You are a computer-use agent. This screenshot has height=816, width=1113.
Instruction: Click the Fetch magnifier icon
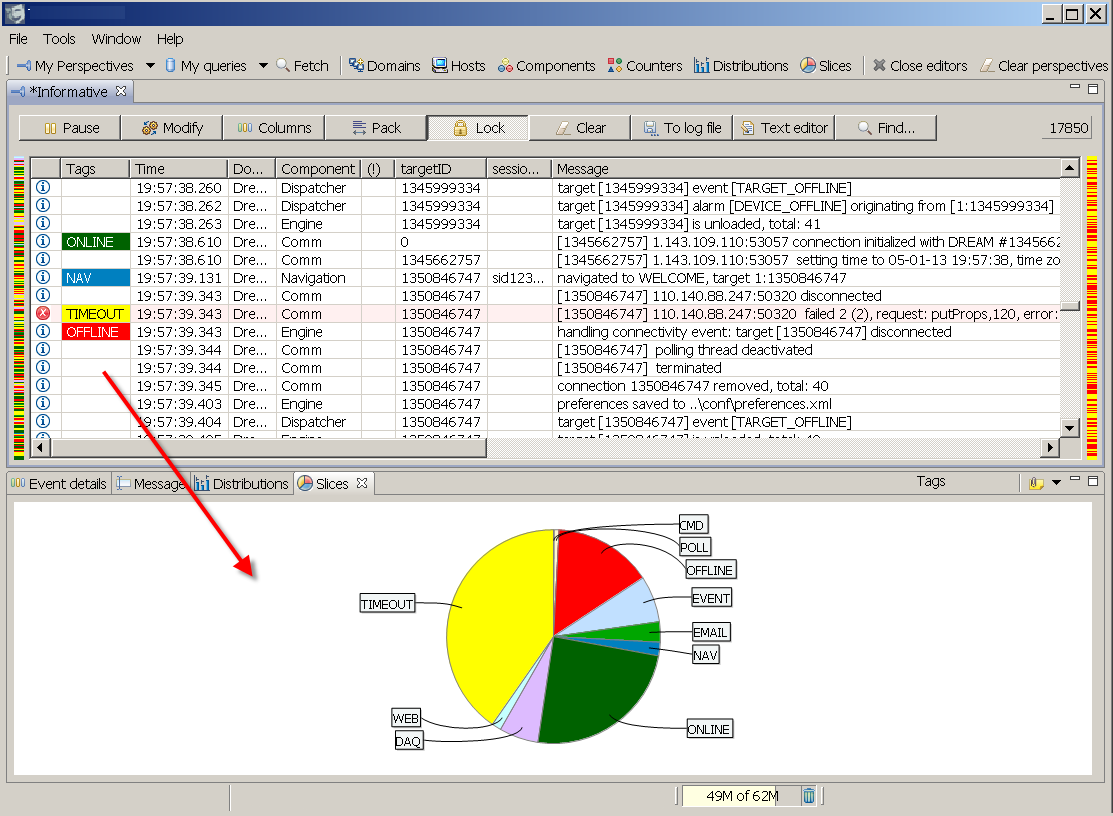pos(283,65)
